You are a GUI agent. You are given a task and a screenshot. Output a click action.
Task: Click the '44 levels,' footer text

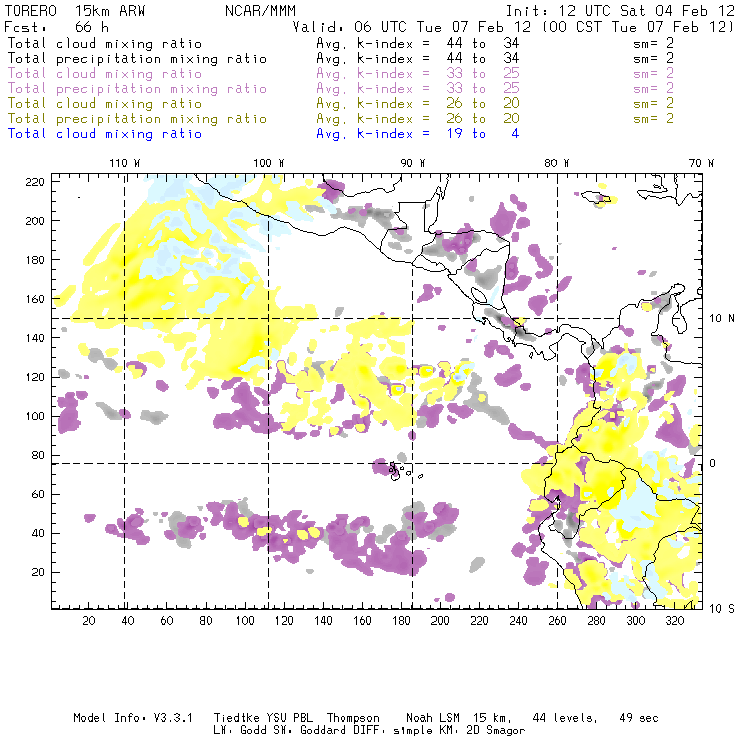(565, 718)
